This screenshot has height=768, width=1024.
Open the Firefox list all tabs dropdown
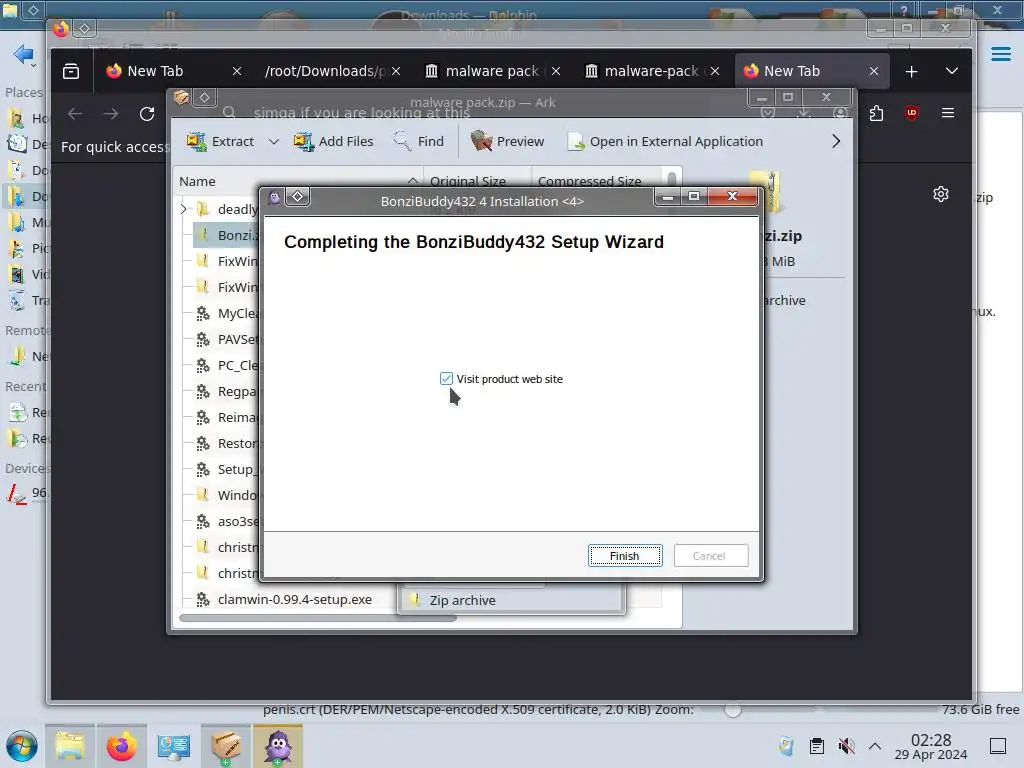pyautogui.click(x=952, y=71)
